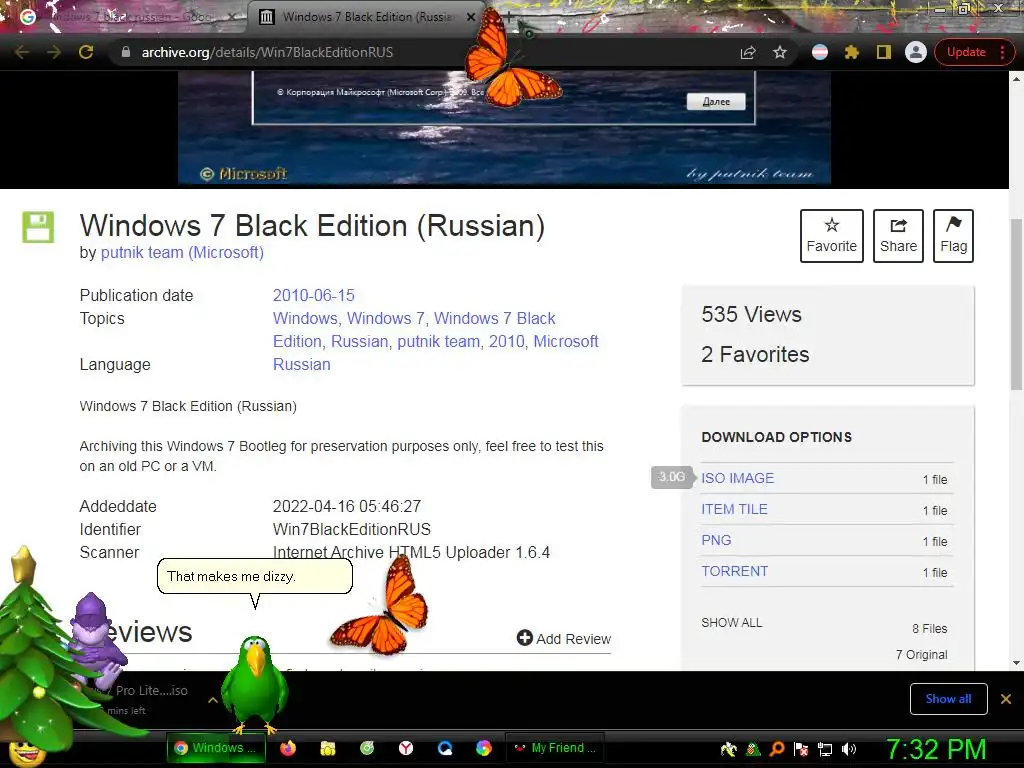1024x768 pixels.
Task: Open Chrome's three-dot menu beside Update
Action: coord(1002,52)
